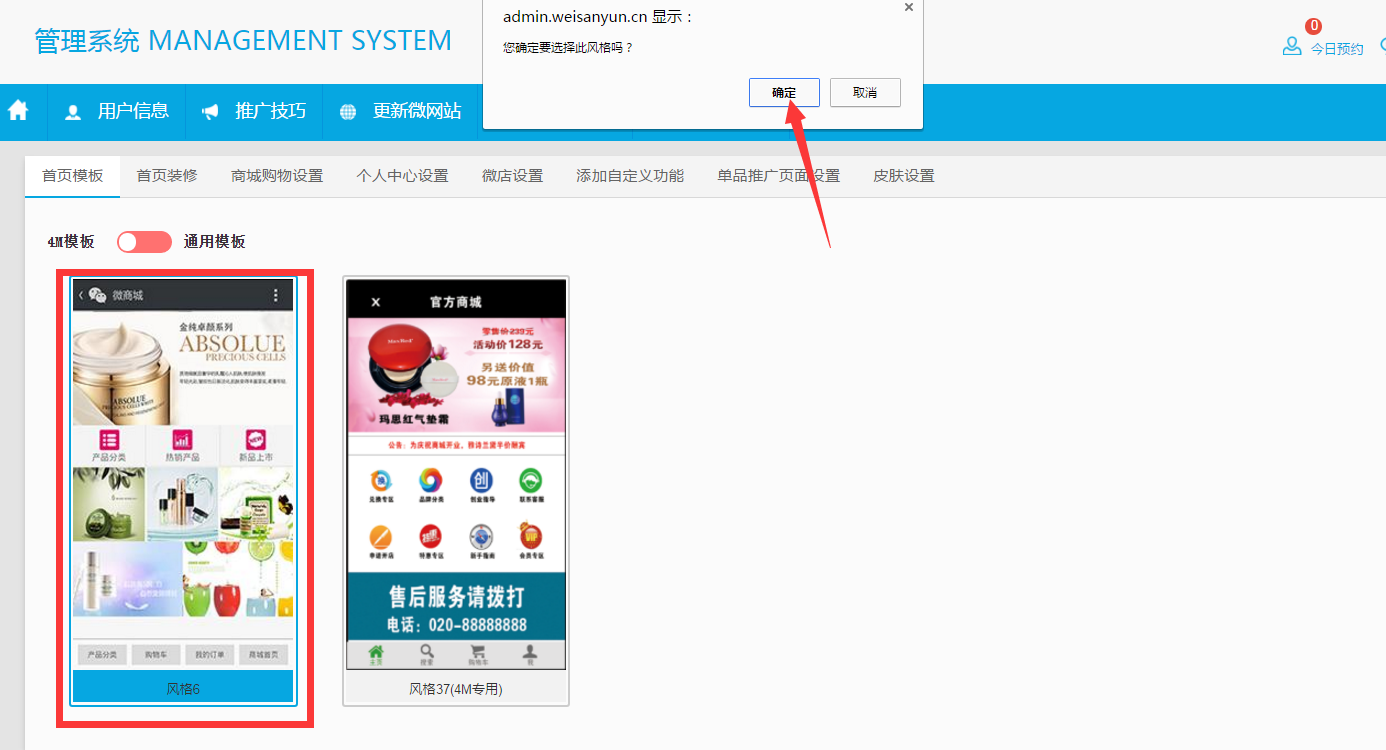Select the 皮肤设置 tab
This screenshot has width=1386, height=750.
904,176
